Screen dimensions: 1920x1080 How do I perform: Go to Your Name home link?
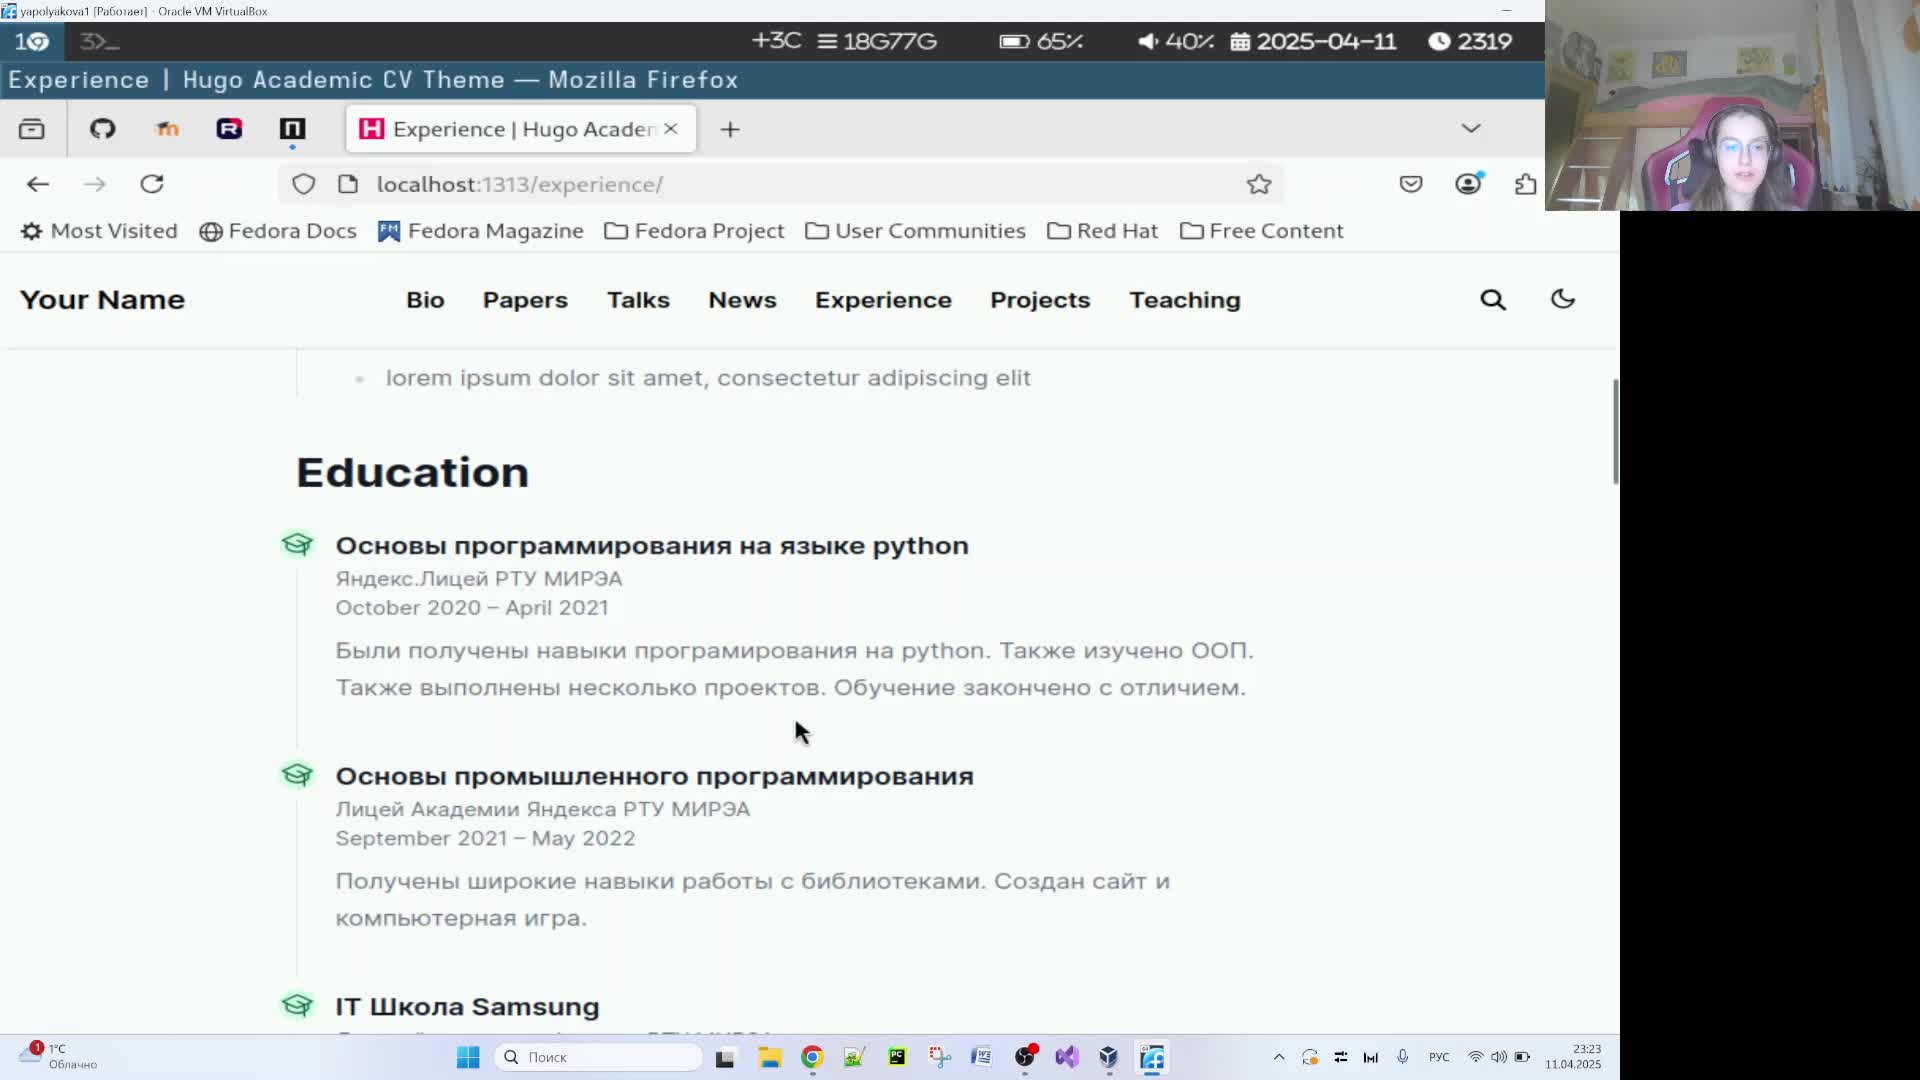[102, 300]
